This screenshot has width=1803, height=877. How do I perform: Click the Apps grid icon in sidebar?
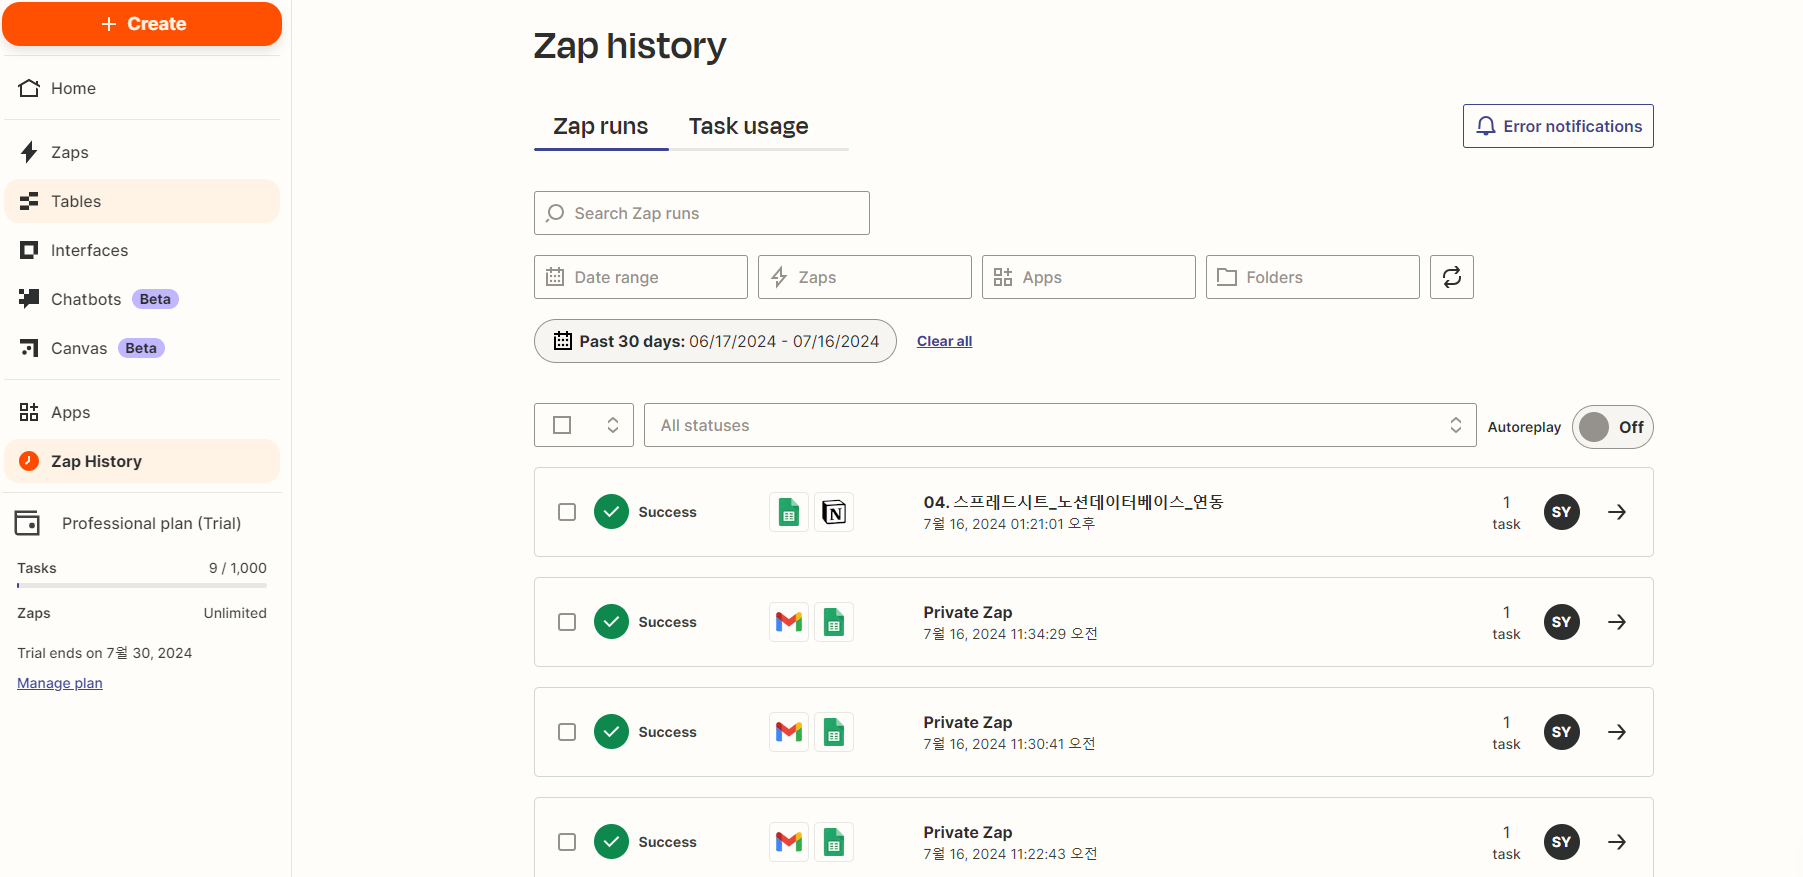[x=29, y=412]
